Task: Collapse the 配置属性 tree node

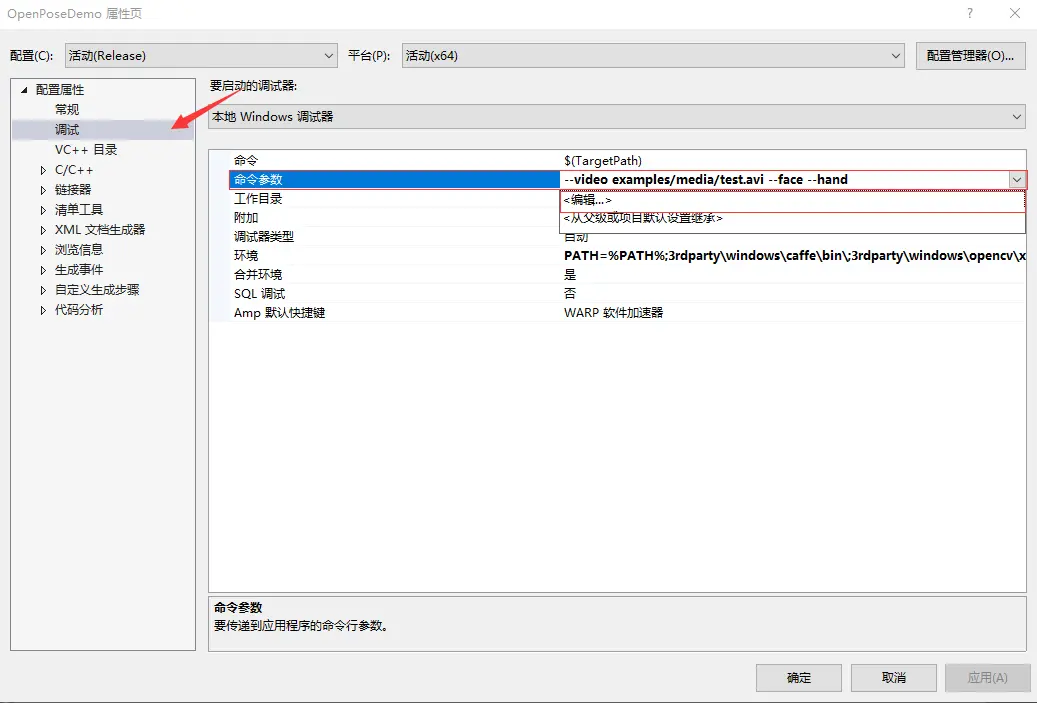Action: [24, 89]
